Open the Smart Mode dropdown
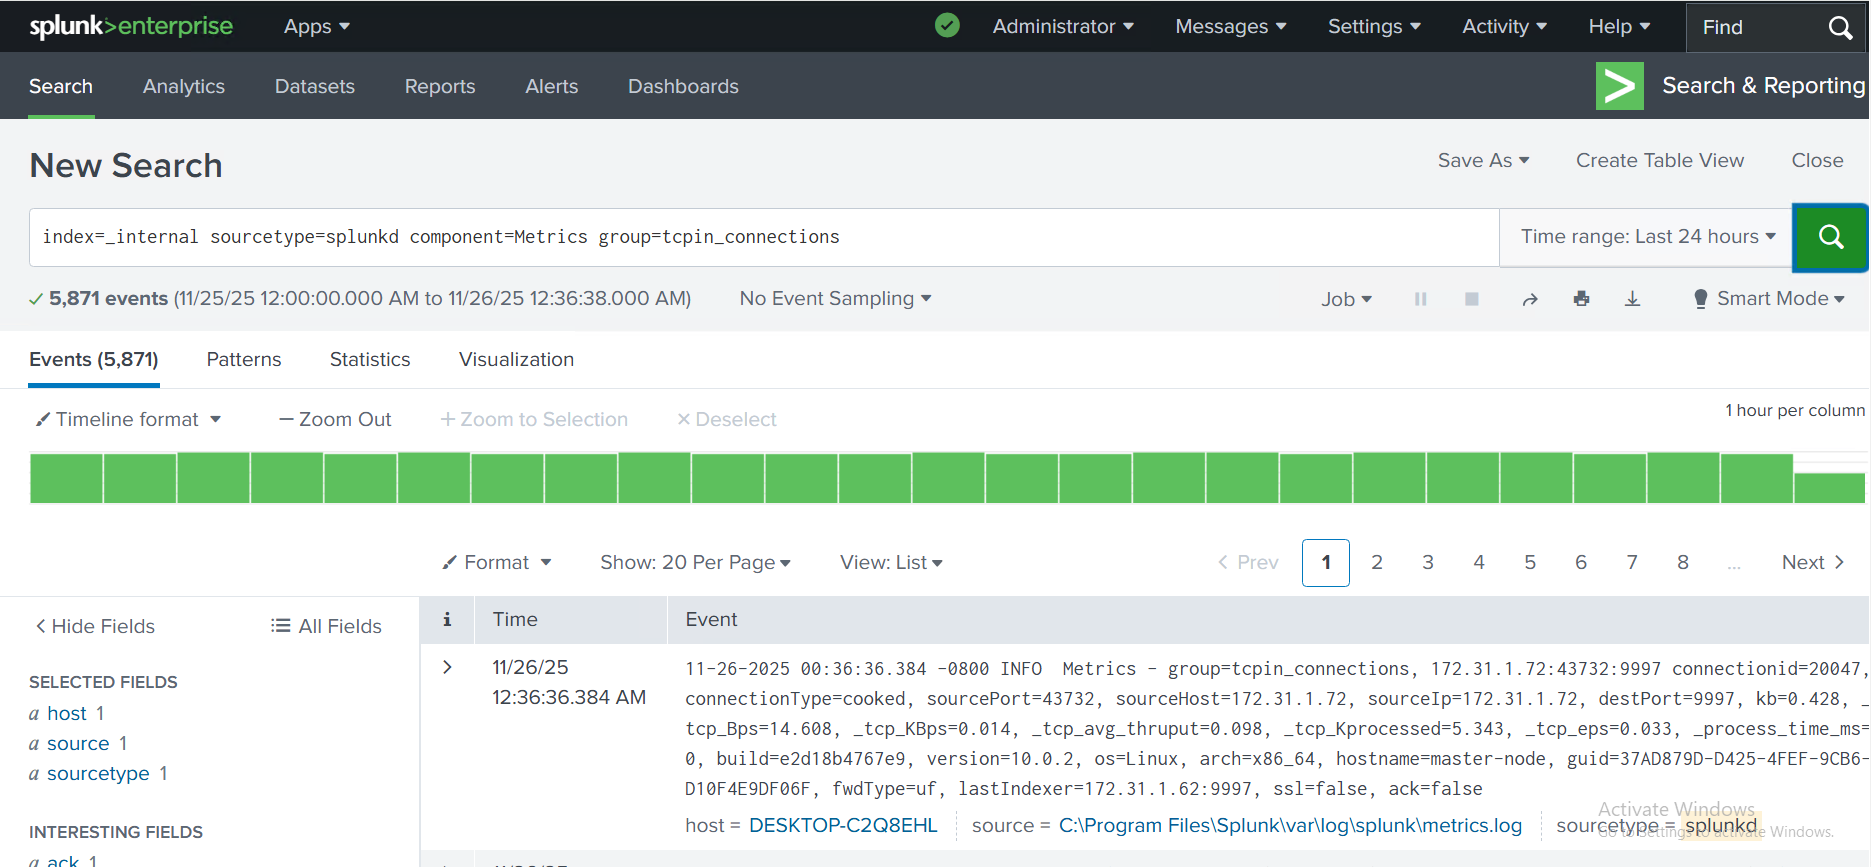This screenshot has height=867, width=1871. [x=1768, y=299]
